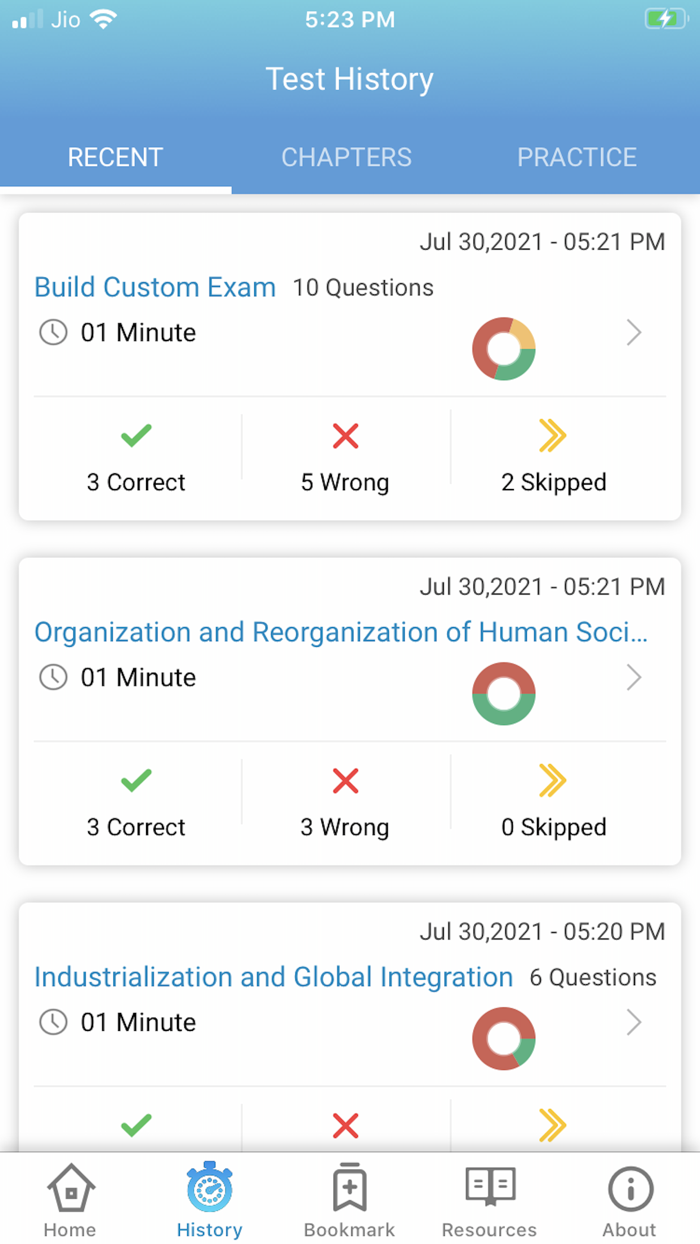The image size is (700, 1244).
Task: Open the Build Custom Exam title link
Action: pos(155,288)
